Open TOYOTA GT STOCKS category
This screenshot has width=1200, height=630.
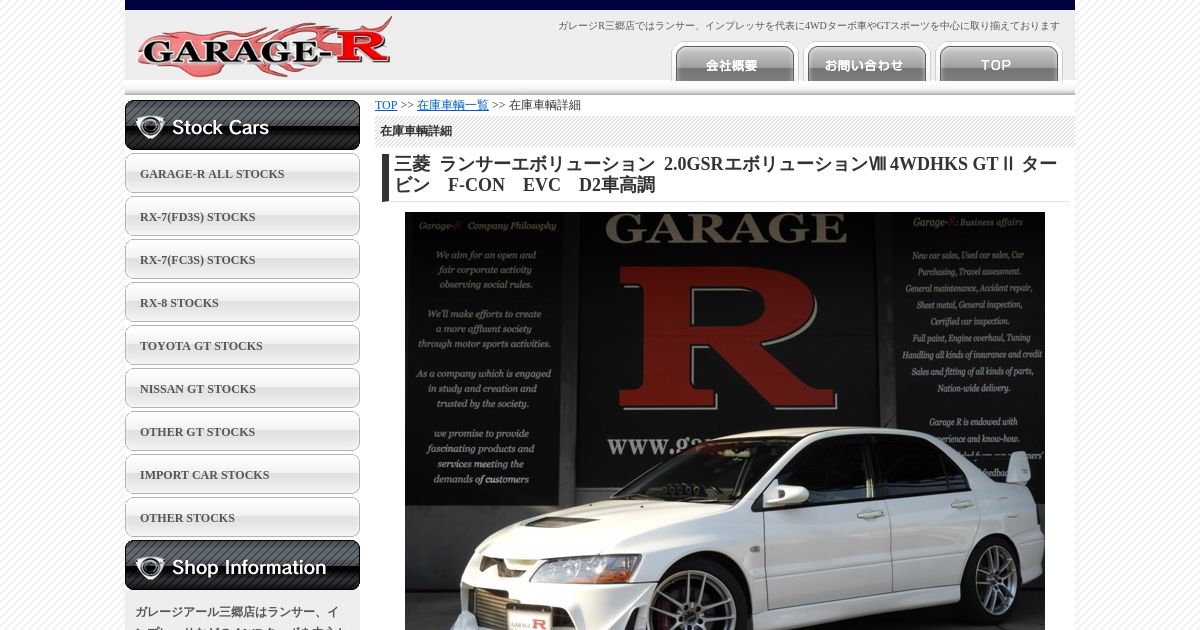[242, 345]
